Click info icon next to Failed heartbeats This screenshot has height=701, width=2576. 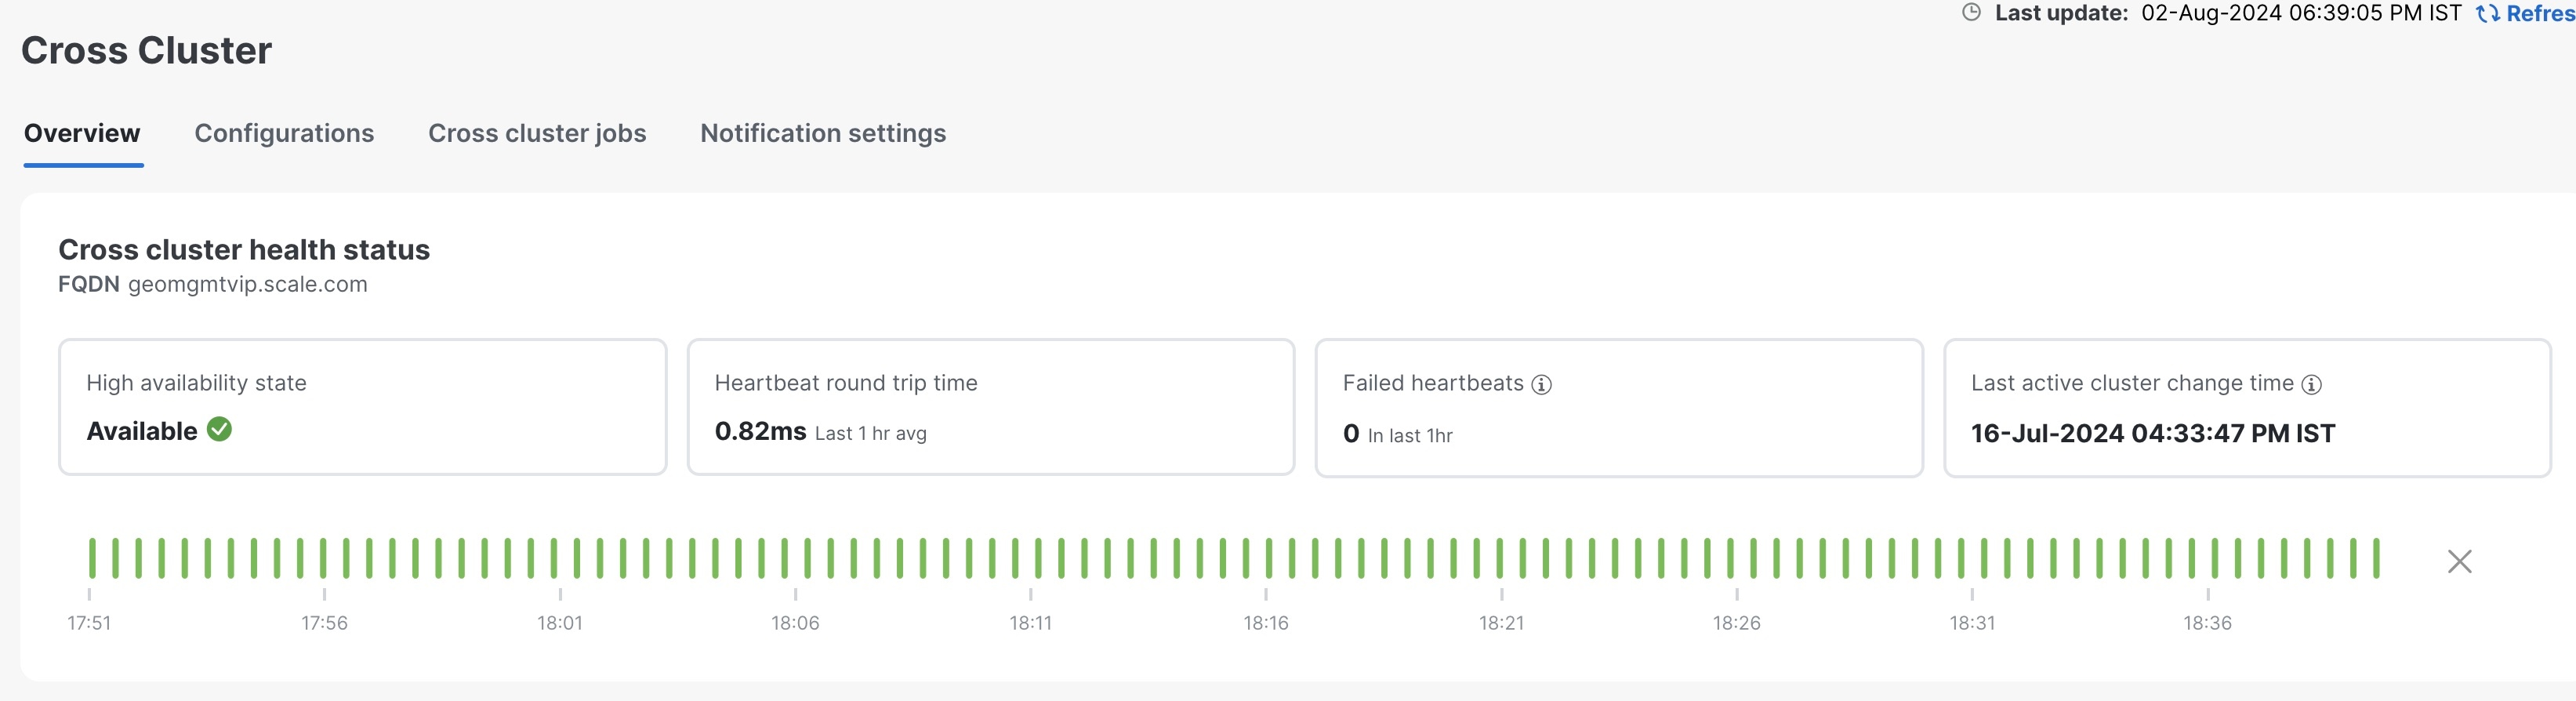[x=1542, y=385]
